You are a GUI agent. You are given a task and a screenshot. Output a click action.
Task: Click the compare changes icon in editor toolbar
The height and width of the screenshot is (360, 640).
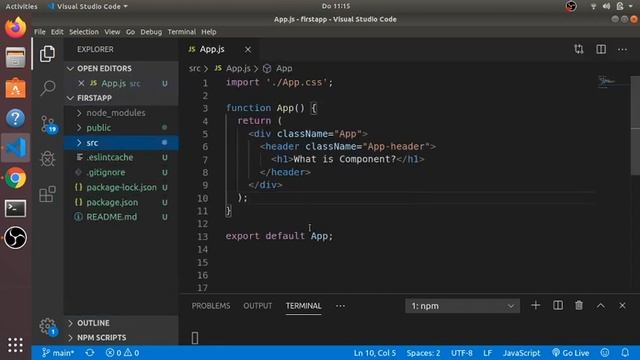[x=579, y=49]
